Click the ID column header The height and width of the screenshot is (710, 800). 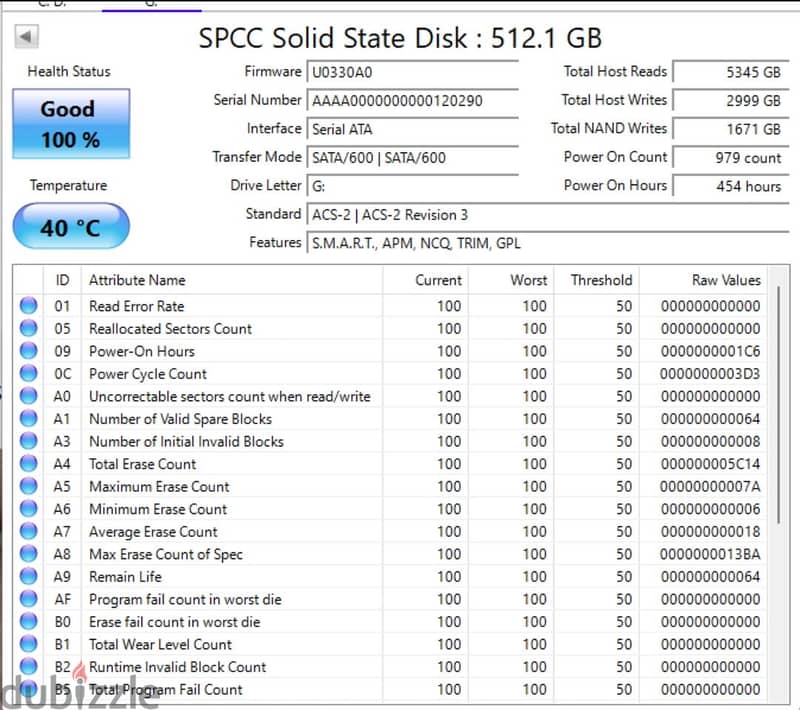click(62, 280)
